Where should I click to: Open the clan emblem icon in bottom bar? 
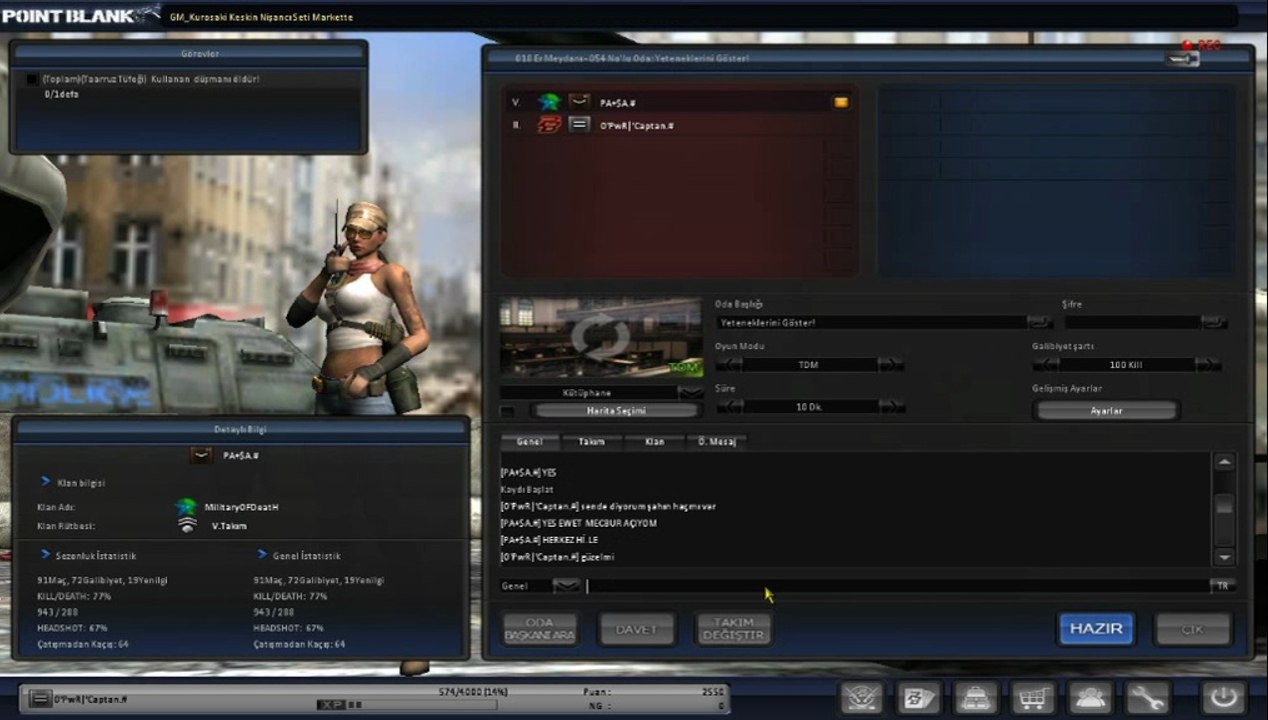click(861, 697)
